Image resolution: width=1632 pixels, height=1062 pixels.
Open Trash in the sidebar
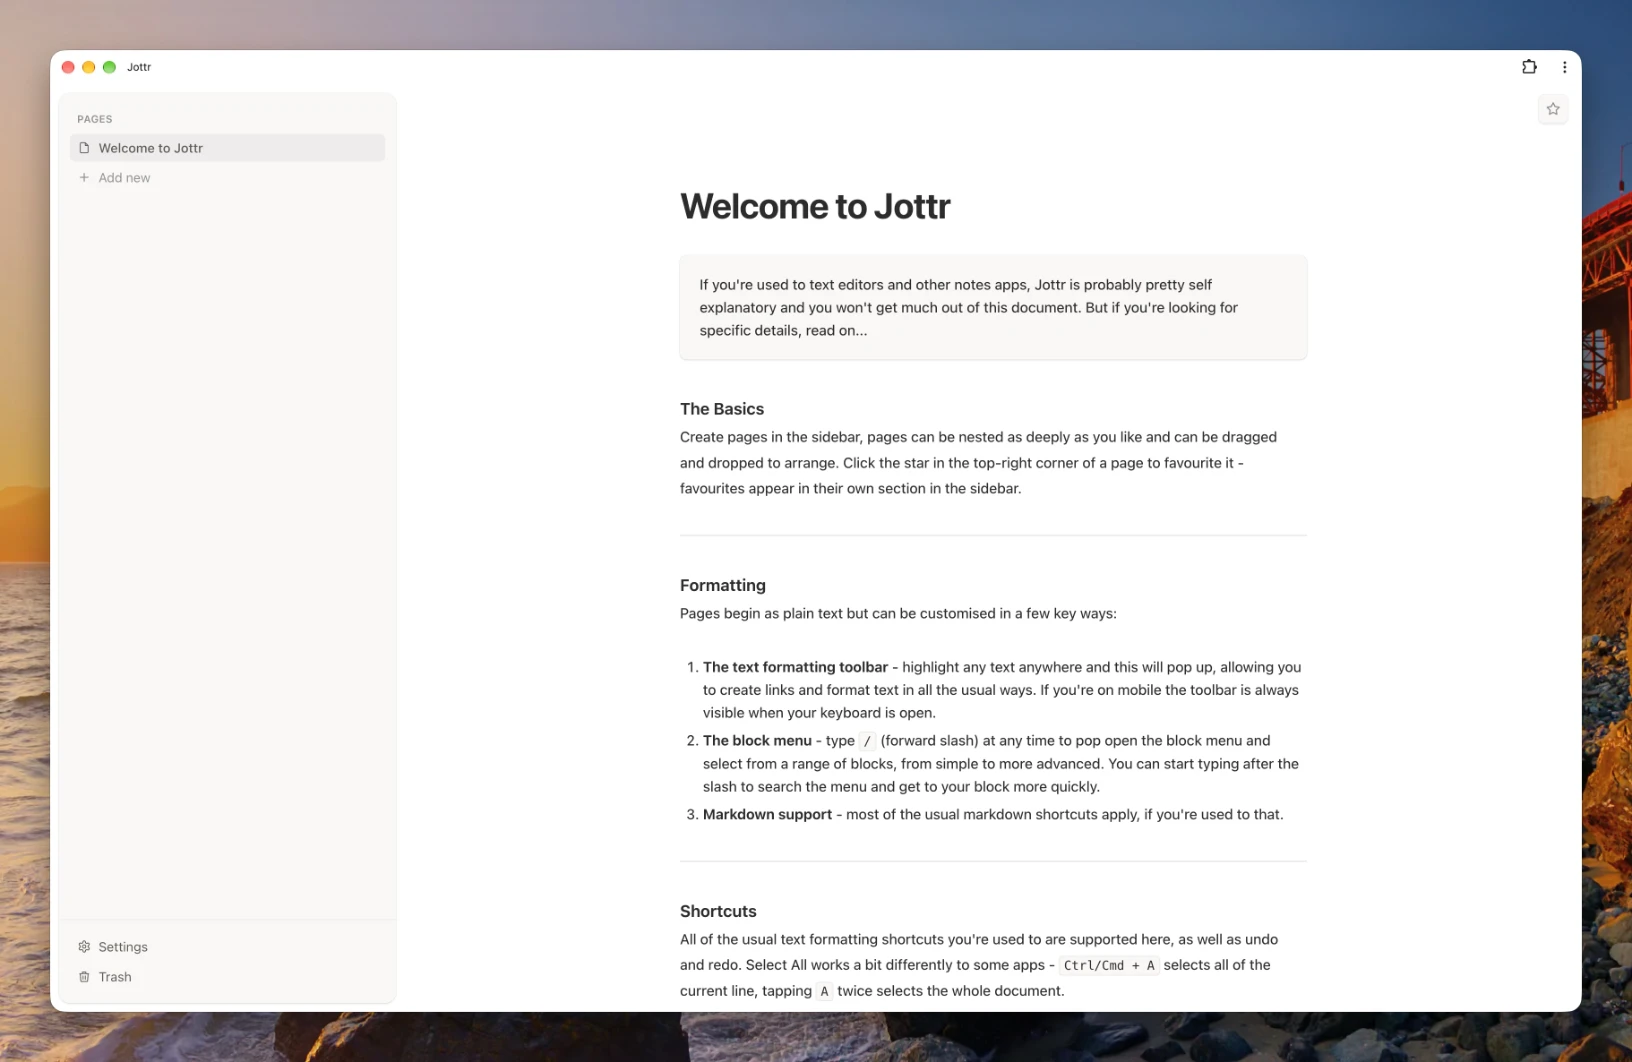pyautogui.click(x=227, y=976)
